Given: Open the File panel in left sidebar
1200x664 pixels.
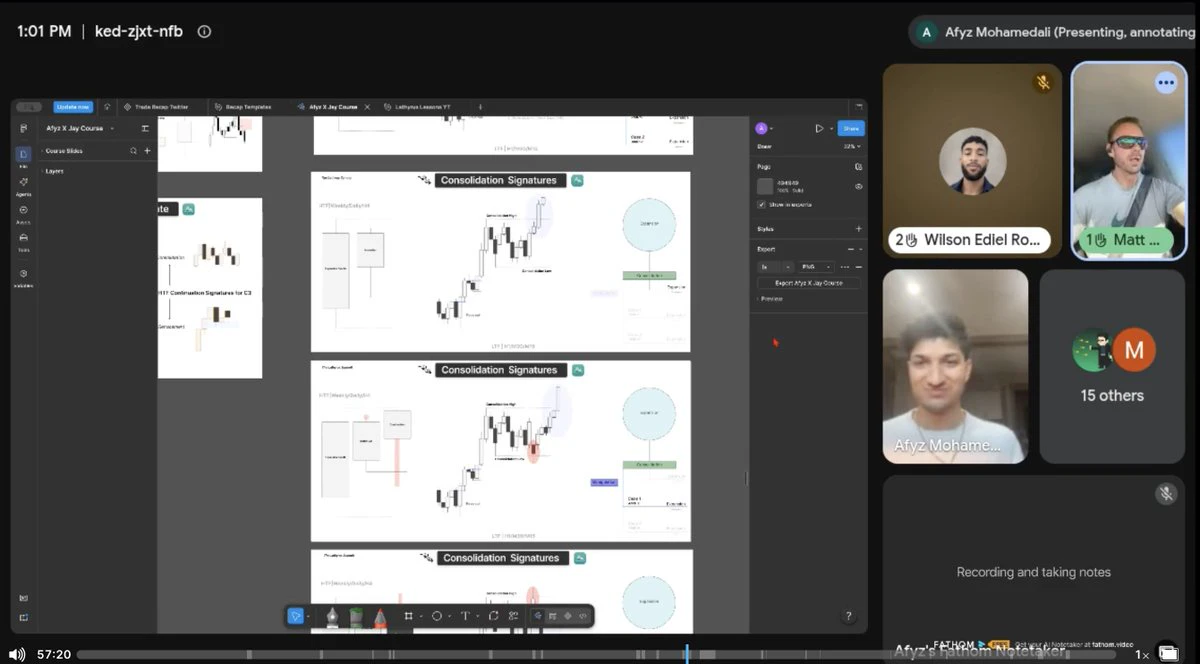Looking at the screenshot, I should (23, 156).
